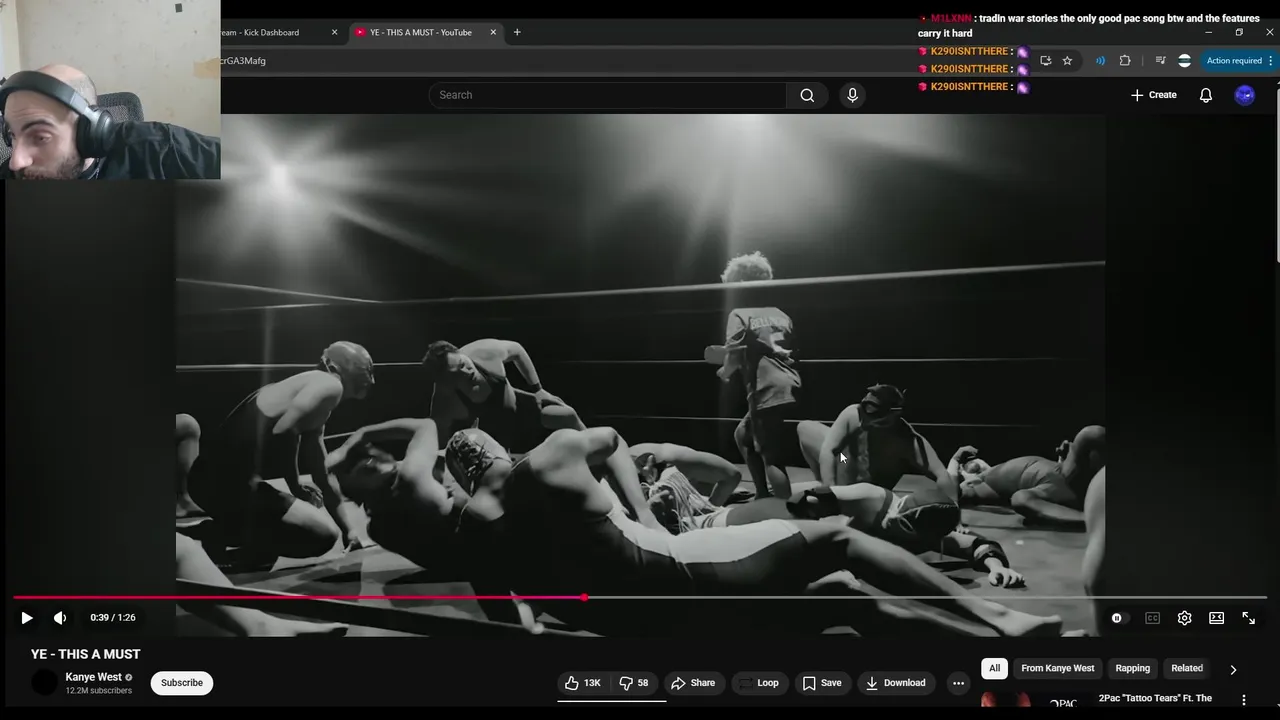This screenshot has height=720, width=1280.
Task: Open the YouTube account avatar menu
Action: (x=1244, y=95)
